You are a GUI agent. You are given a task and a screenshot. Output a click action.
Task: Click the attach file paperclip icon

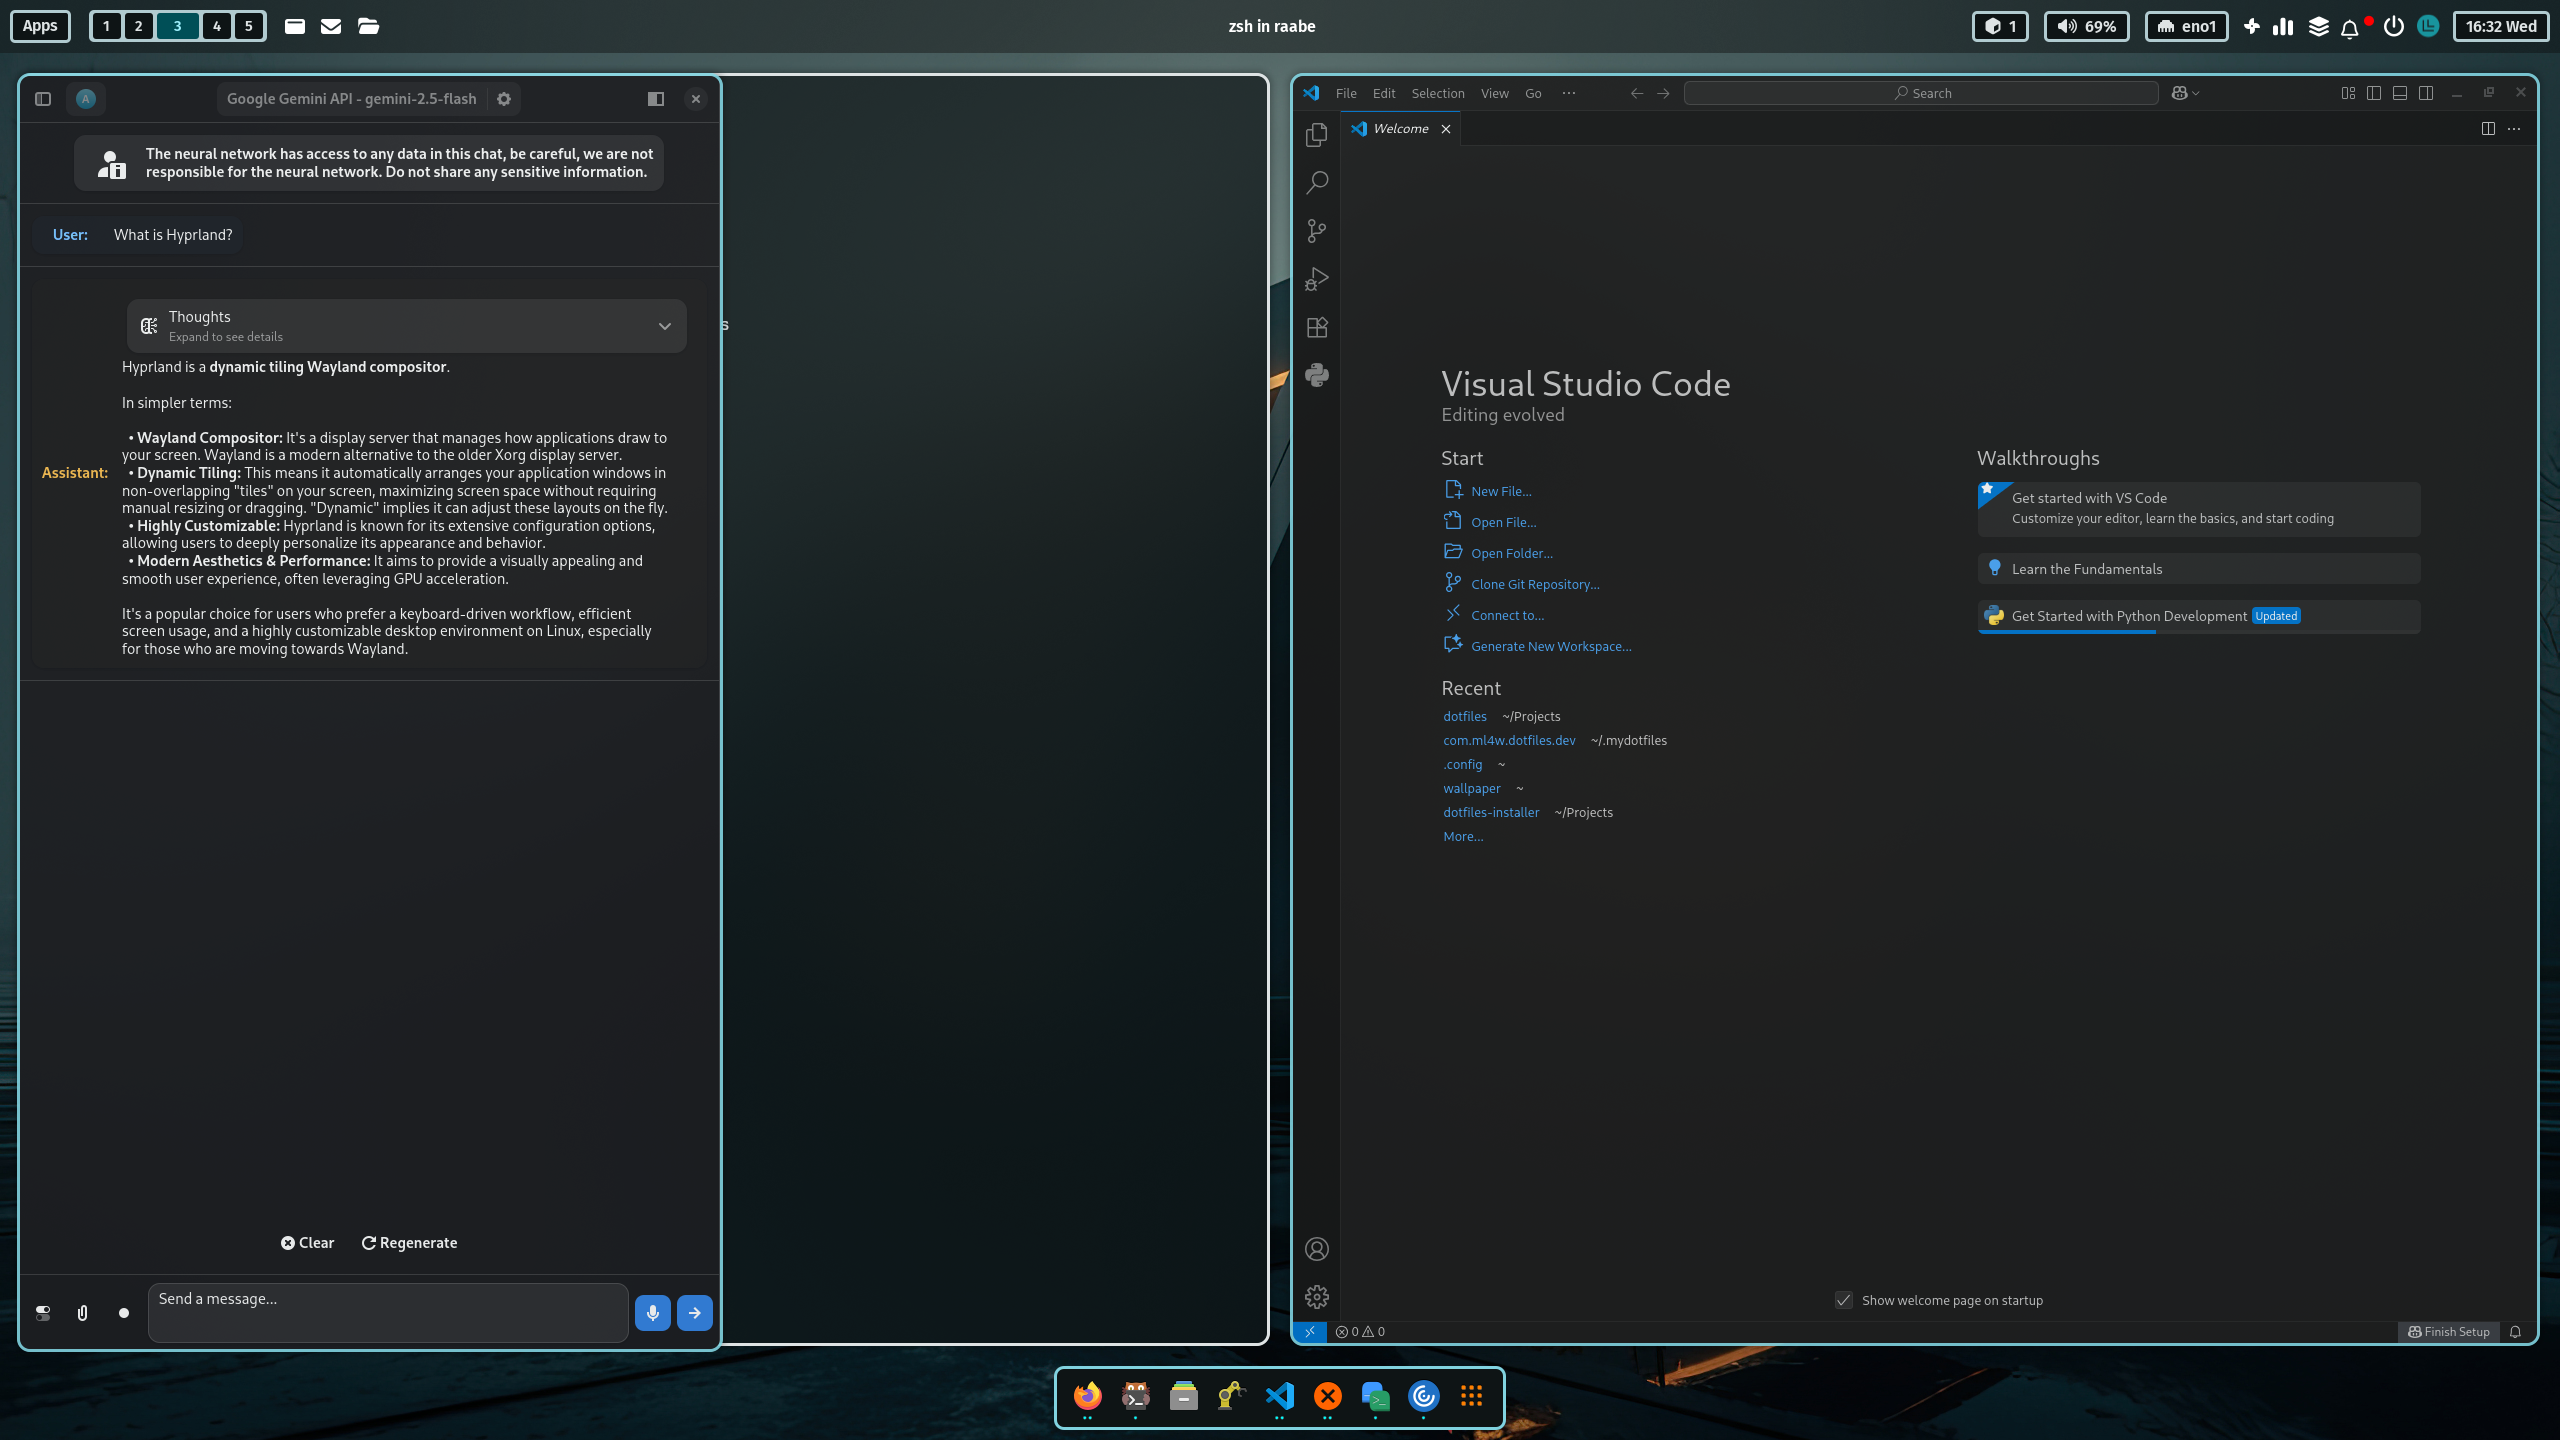(83, 1313)
